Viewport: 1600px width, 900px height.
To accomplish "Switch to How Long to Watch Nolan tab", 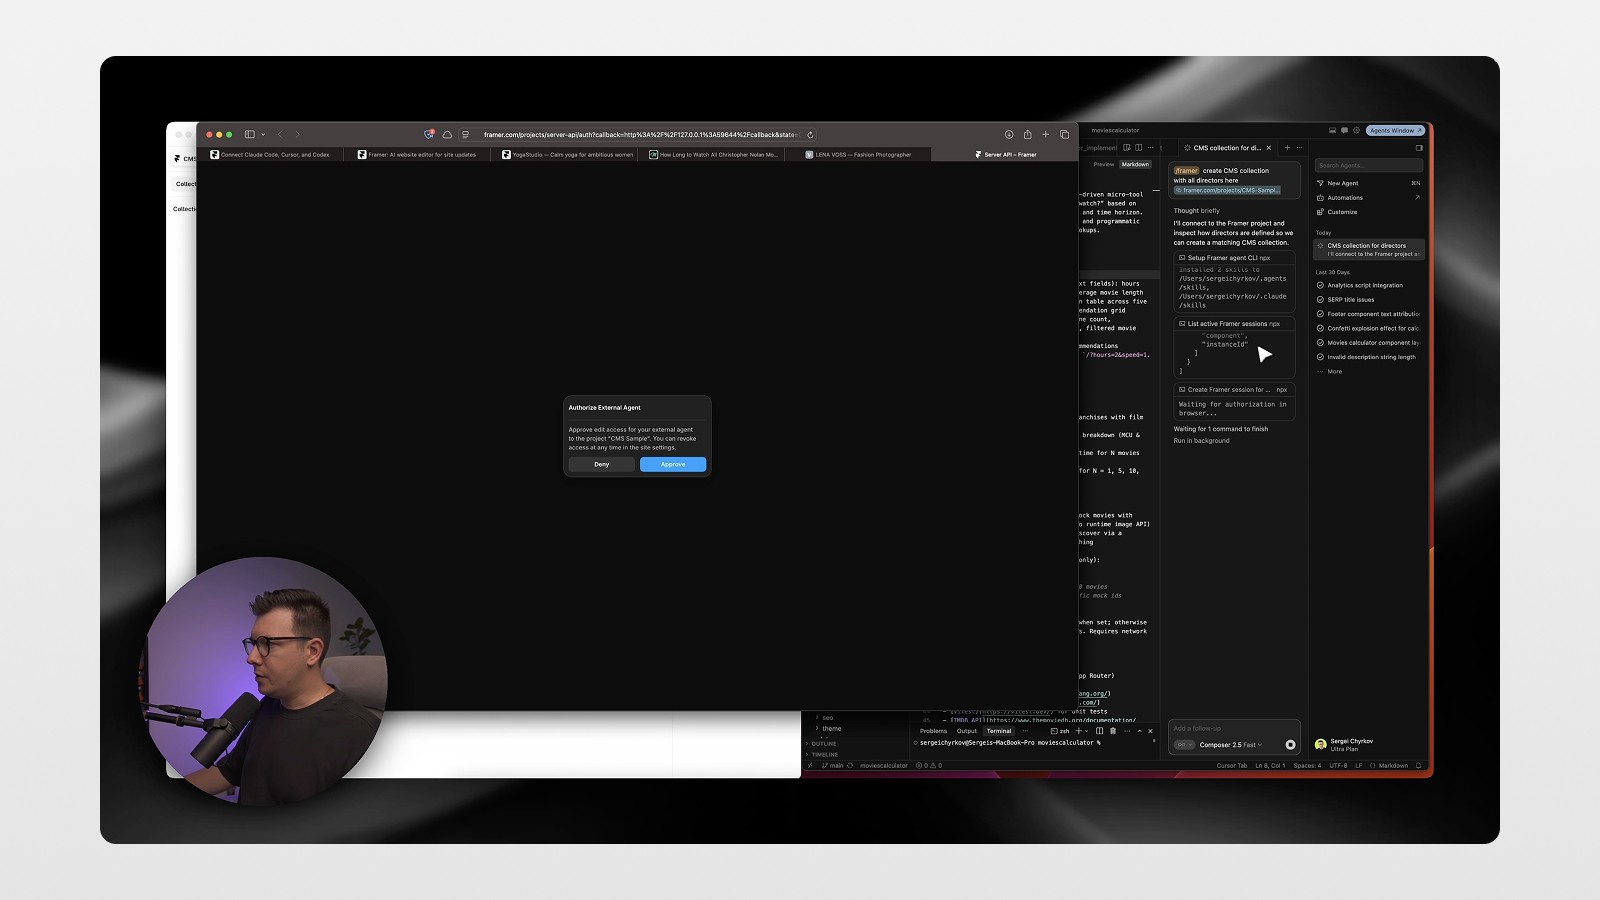I will click(x=712, y=154).
